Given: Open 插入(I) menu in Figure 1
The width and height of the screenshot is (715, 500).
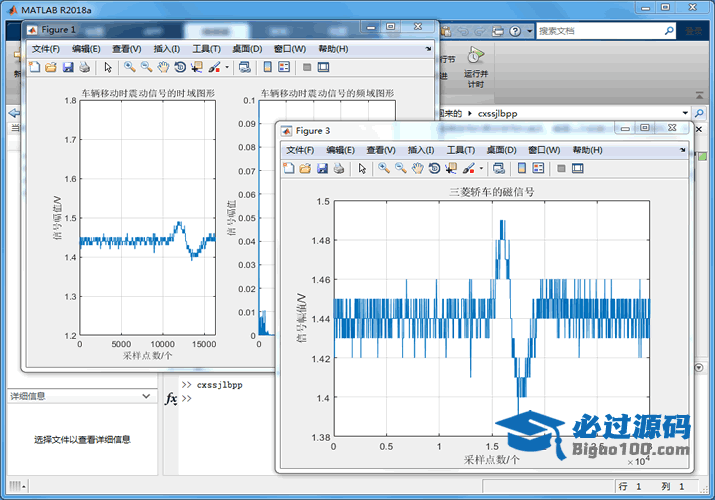Looking at the screenshot, I should (166, 49).
